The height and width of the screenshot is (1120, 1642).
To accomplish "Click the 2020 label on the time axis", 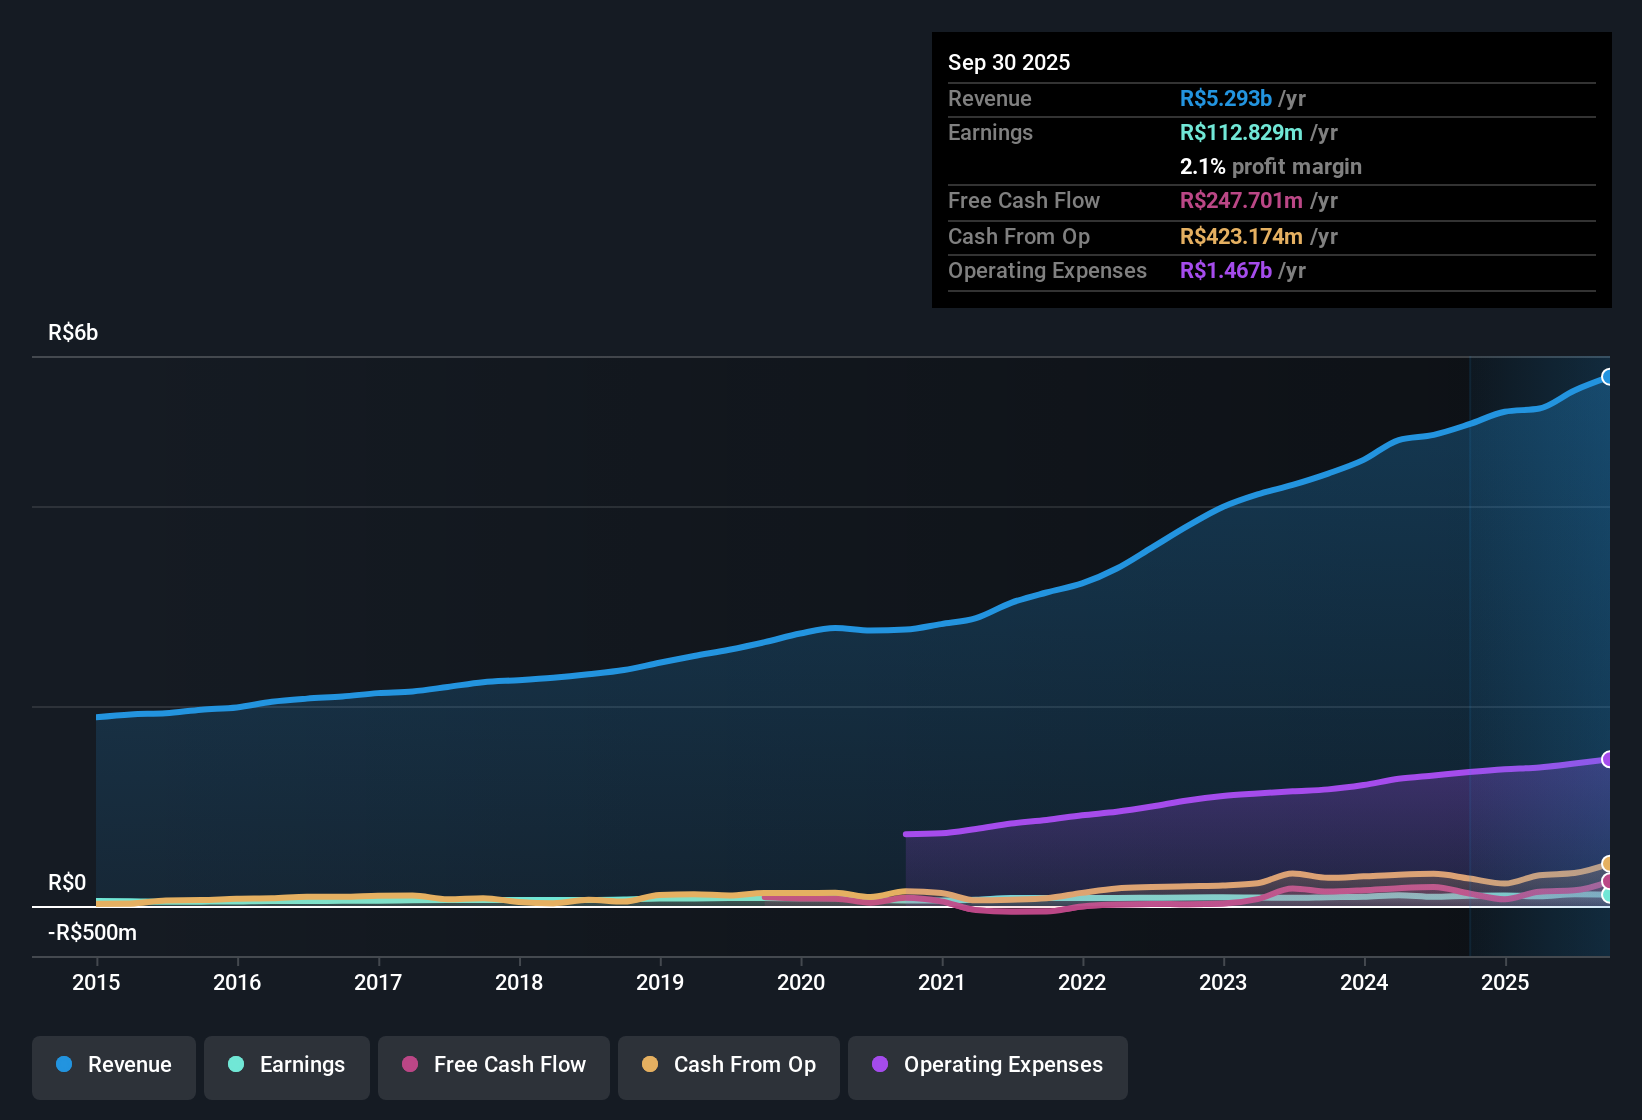I will [800, 983].
